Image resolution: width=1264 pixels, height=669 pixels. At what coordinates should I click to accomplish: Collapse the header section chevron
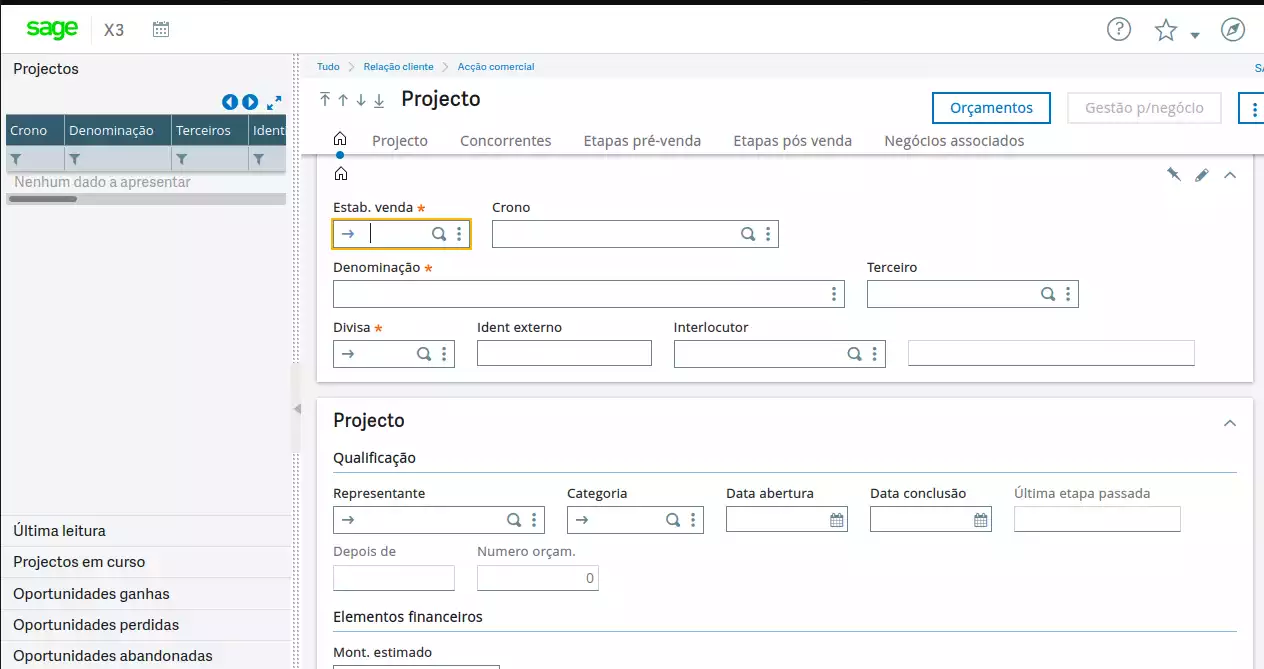[1230, 175]
